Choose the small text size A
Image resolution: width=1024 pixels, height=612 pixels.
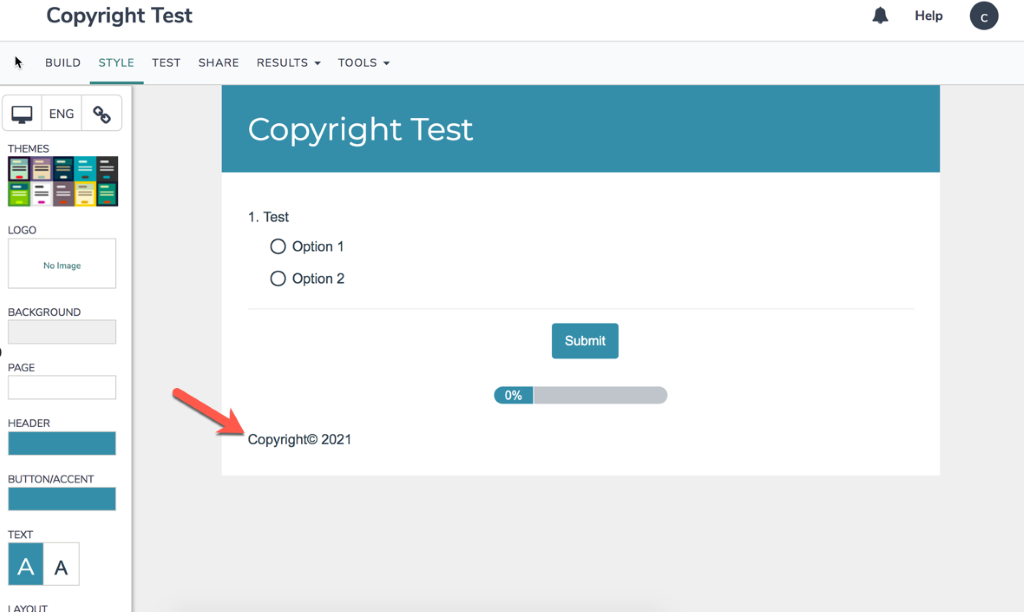pos(61,567)
